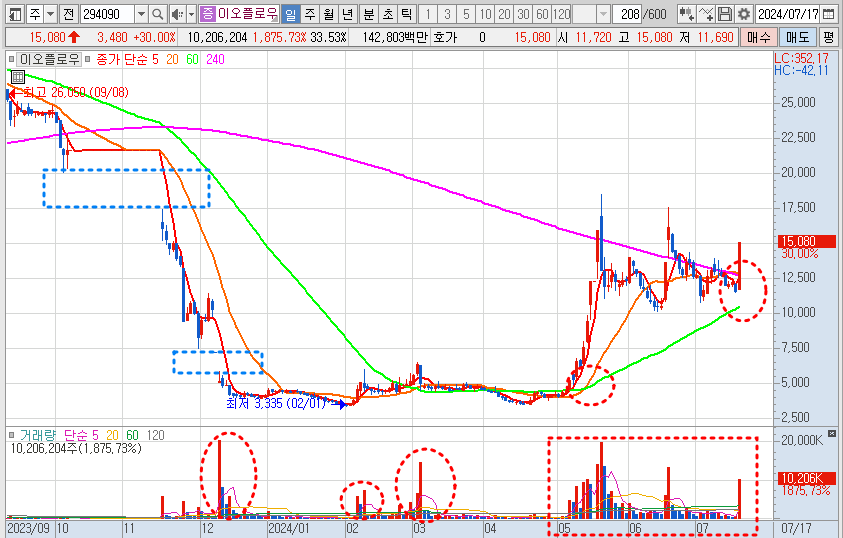Click the 이오플로우 legend label button
The height and width of the screenshot is (538, 843).
coord(49,59)
